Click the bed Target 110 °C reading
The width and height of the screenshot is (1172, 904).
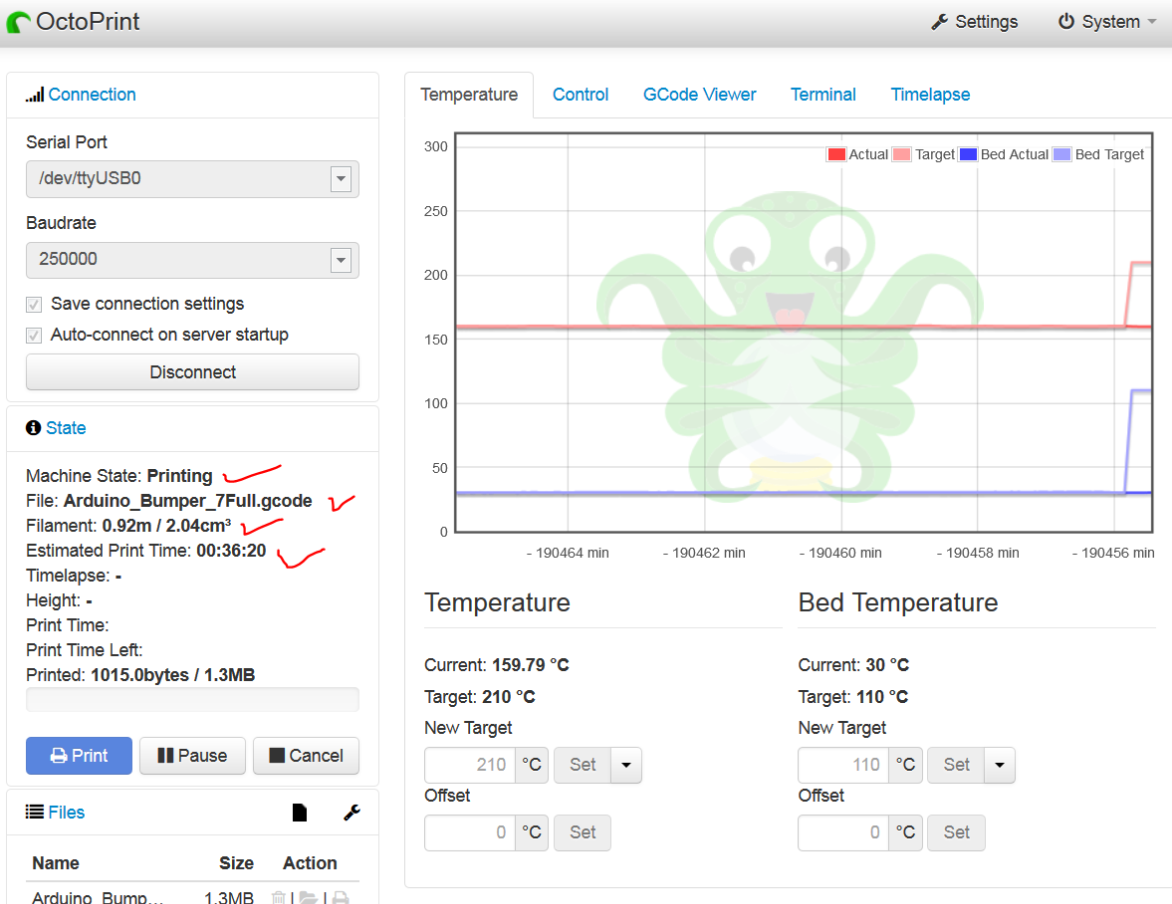coord(853,697)
